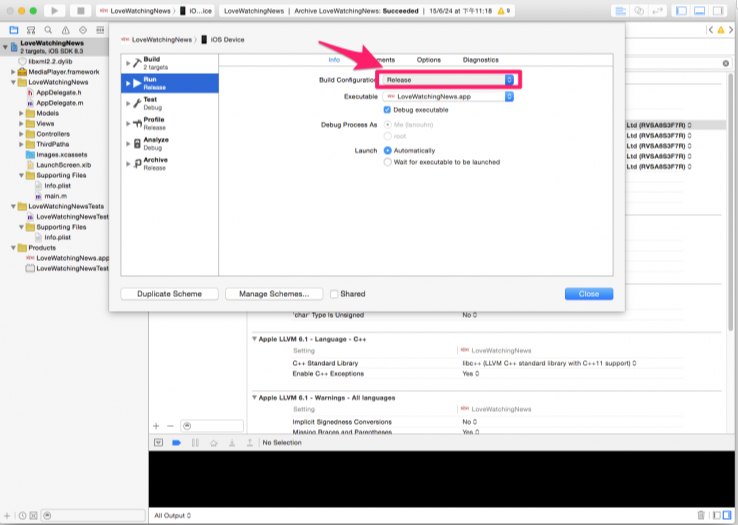Open the Test navigator diamond icon
Image resolution: width=738 pixels, height=525 pixels.
(x=83, y=30)
